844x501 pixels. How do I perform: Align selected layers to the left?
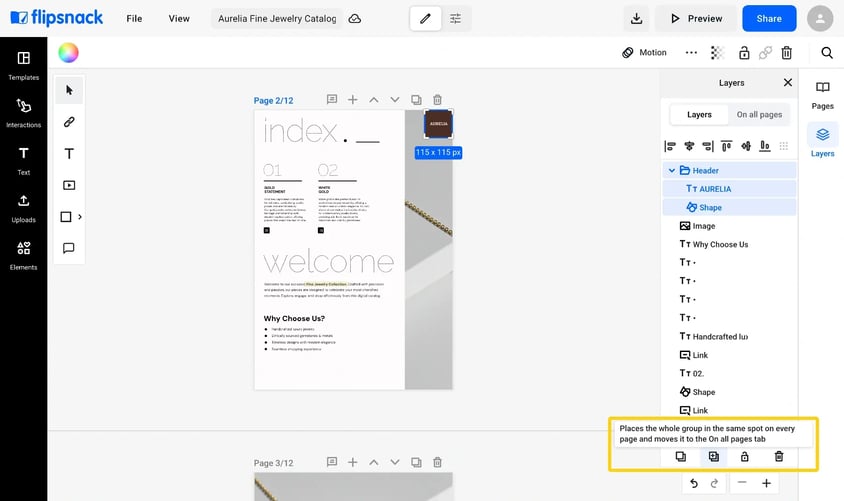coord(670,146)
